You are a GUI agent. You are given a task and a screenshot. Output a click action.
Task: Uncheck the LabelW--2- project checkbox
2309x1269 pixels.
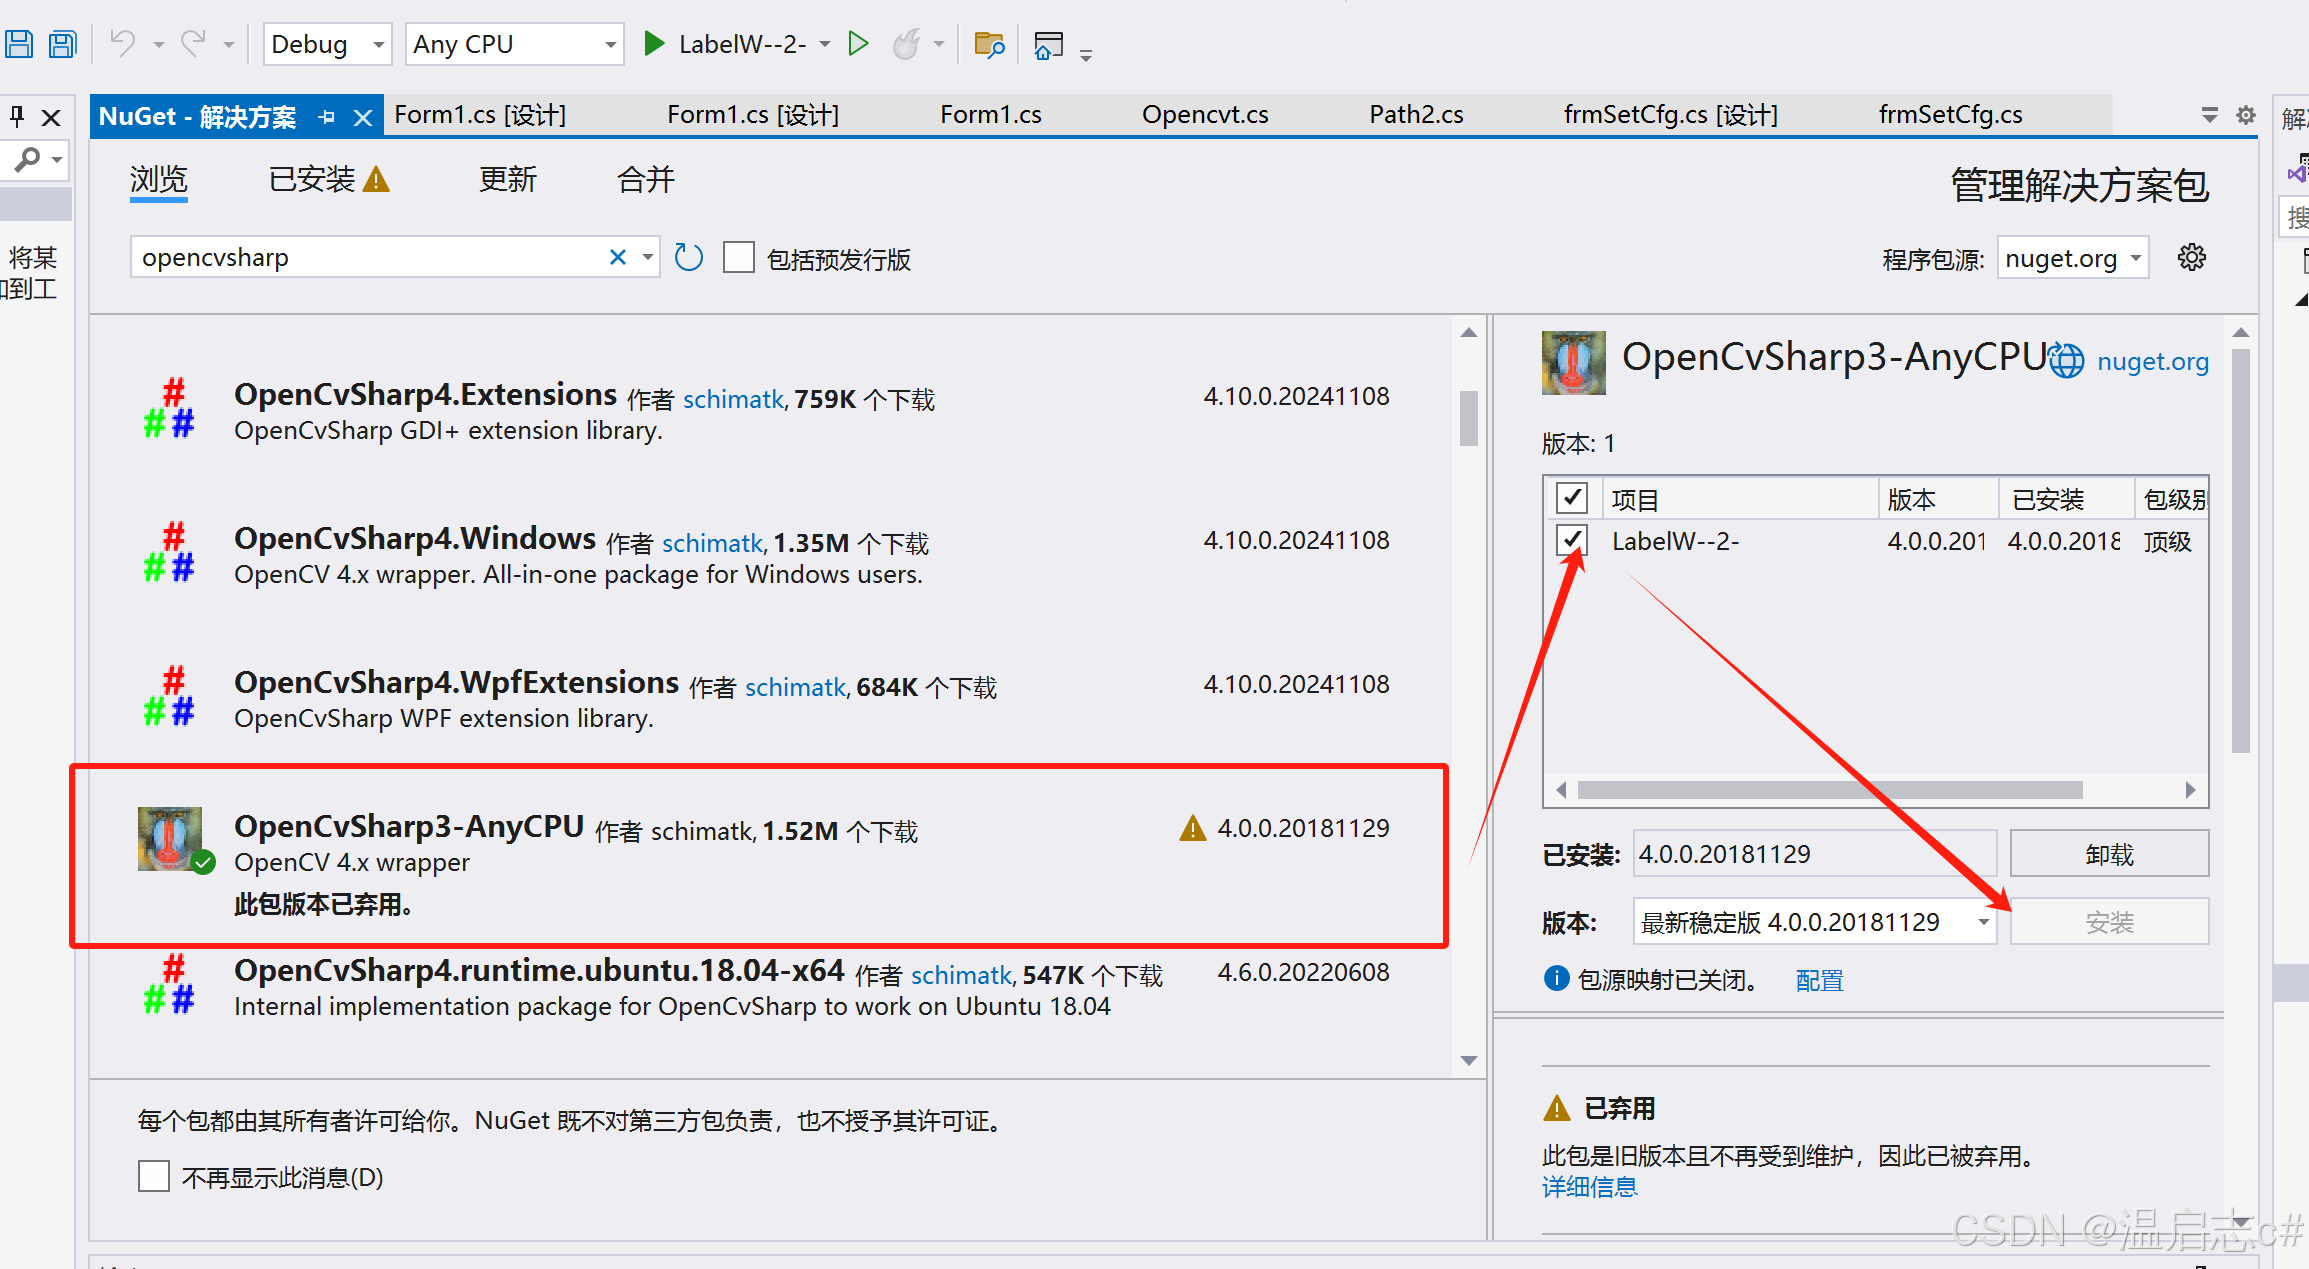pos(1572,540)
